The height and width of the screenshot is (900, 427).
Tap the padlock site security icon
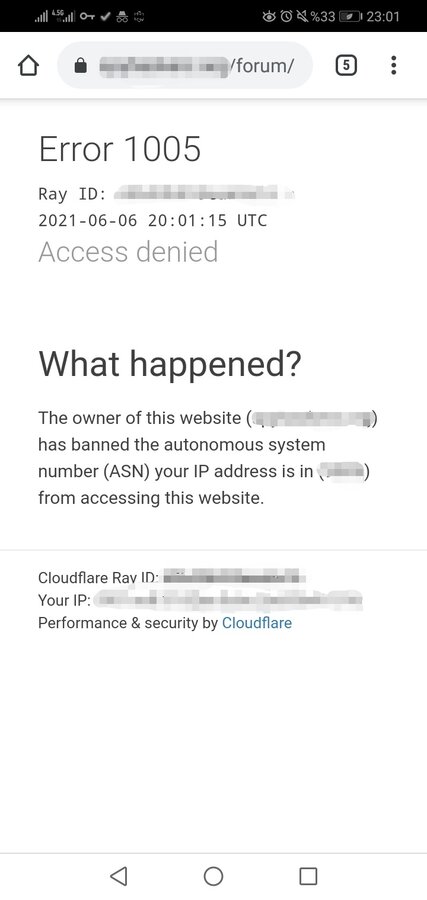coord(81,67)
